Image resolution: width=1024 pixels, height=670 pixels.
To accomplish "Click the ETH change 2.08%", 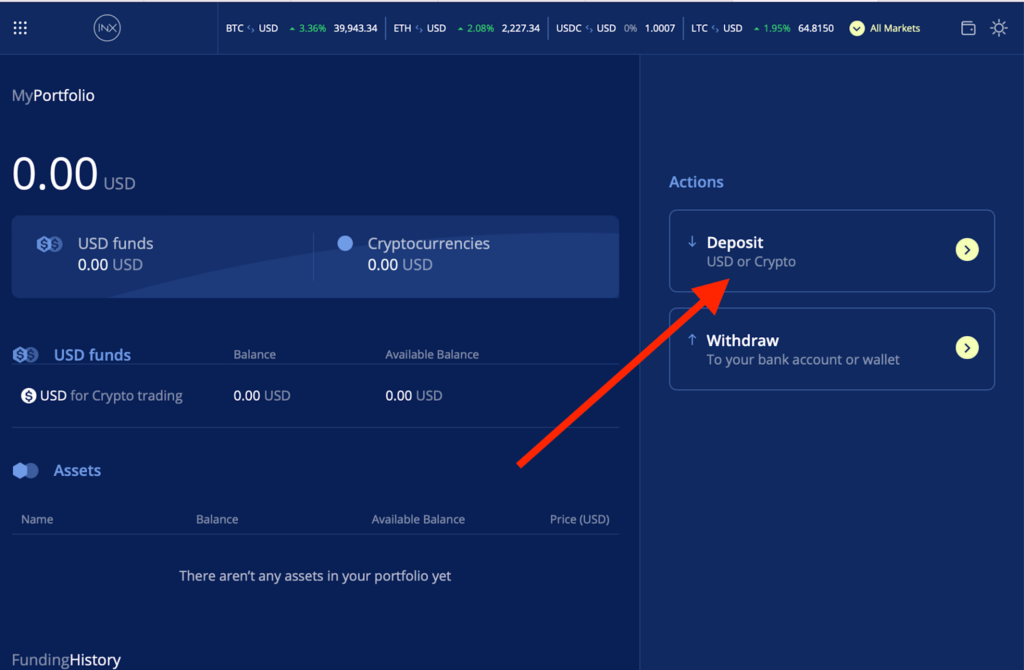I will (476, 28).
